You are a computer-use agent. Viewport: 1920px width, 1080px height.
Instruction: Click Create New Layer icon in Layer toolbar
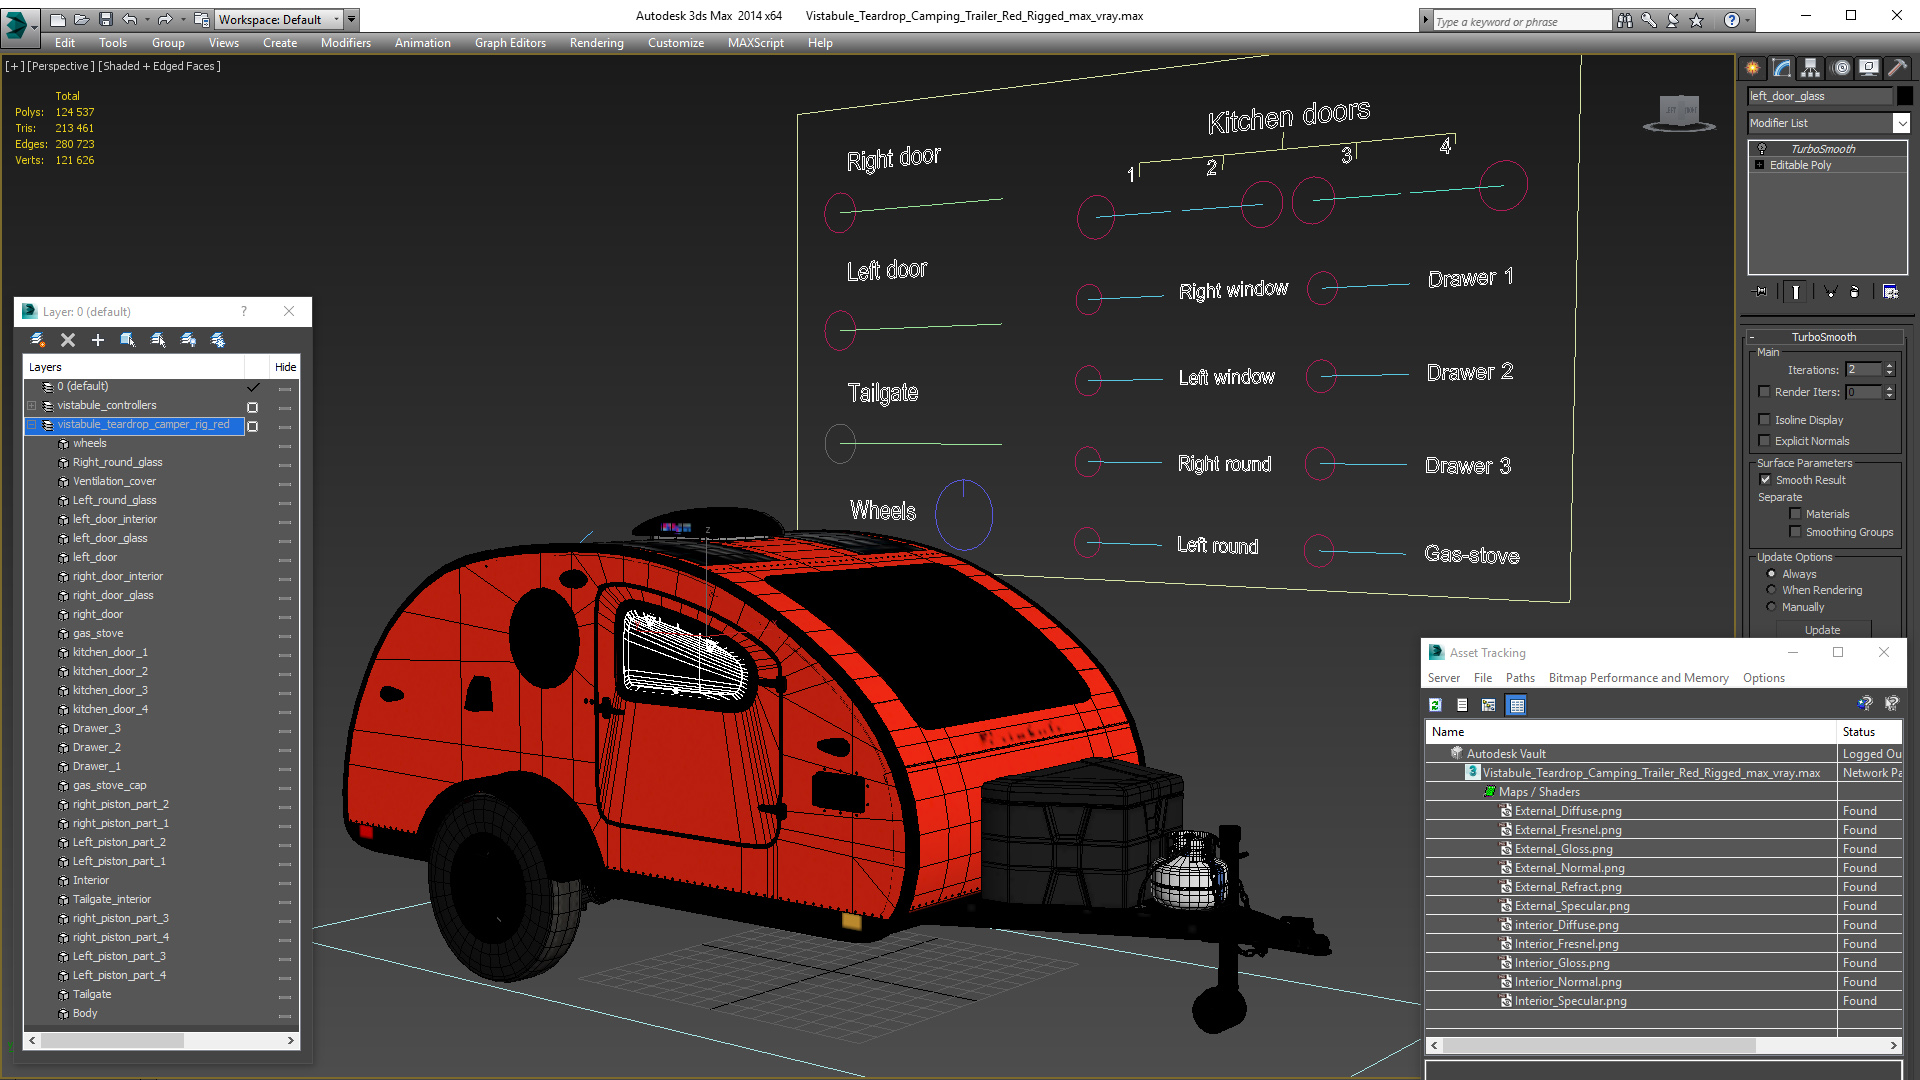point(38,340)
